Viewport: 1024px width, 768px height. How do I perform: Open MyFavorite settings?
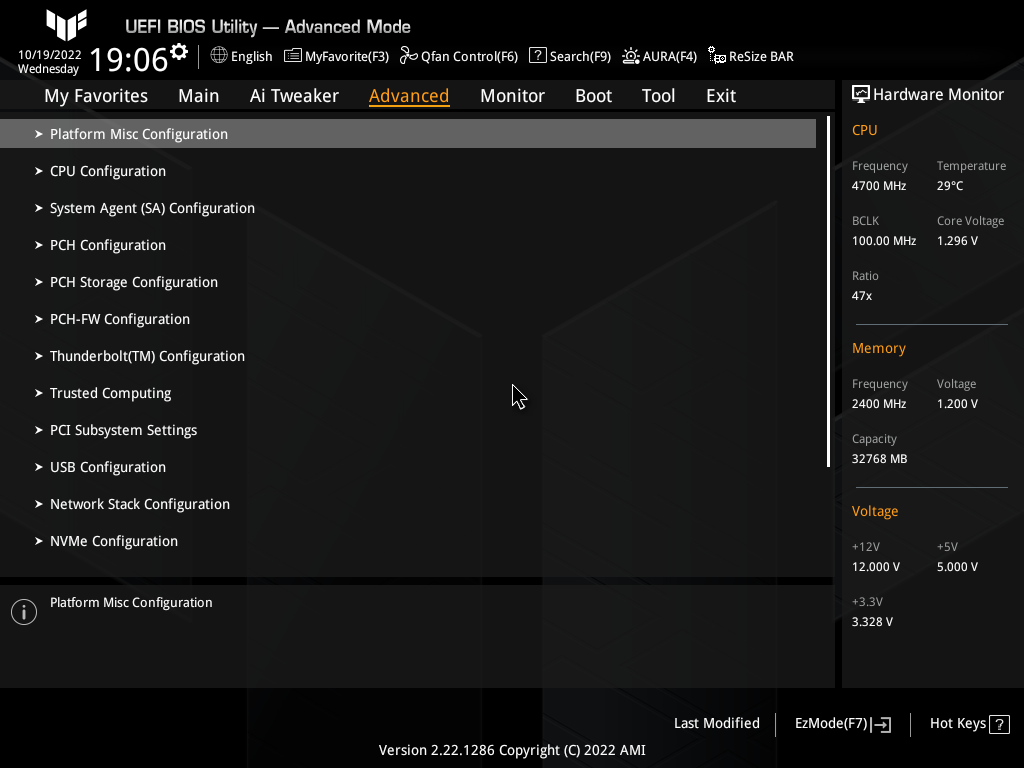(x=336, y=56)
